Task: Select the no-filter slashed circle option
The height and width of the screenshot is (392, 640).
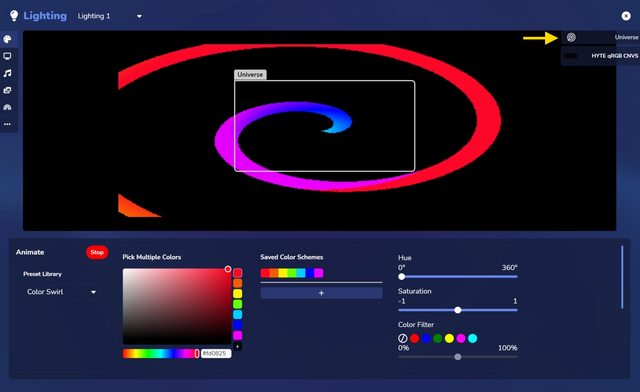Action: (402, 338)
